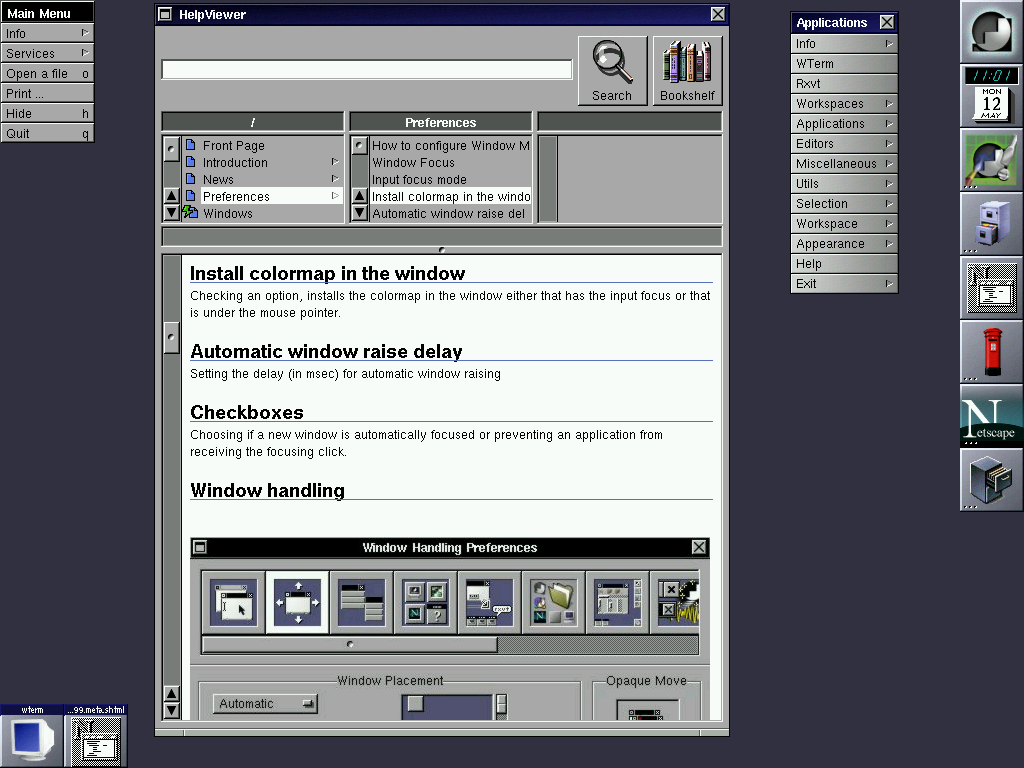Open the Bookshelf in HelpViewer
The image size is (1024, 768).
tap(687, 70)
